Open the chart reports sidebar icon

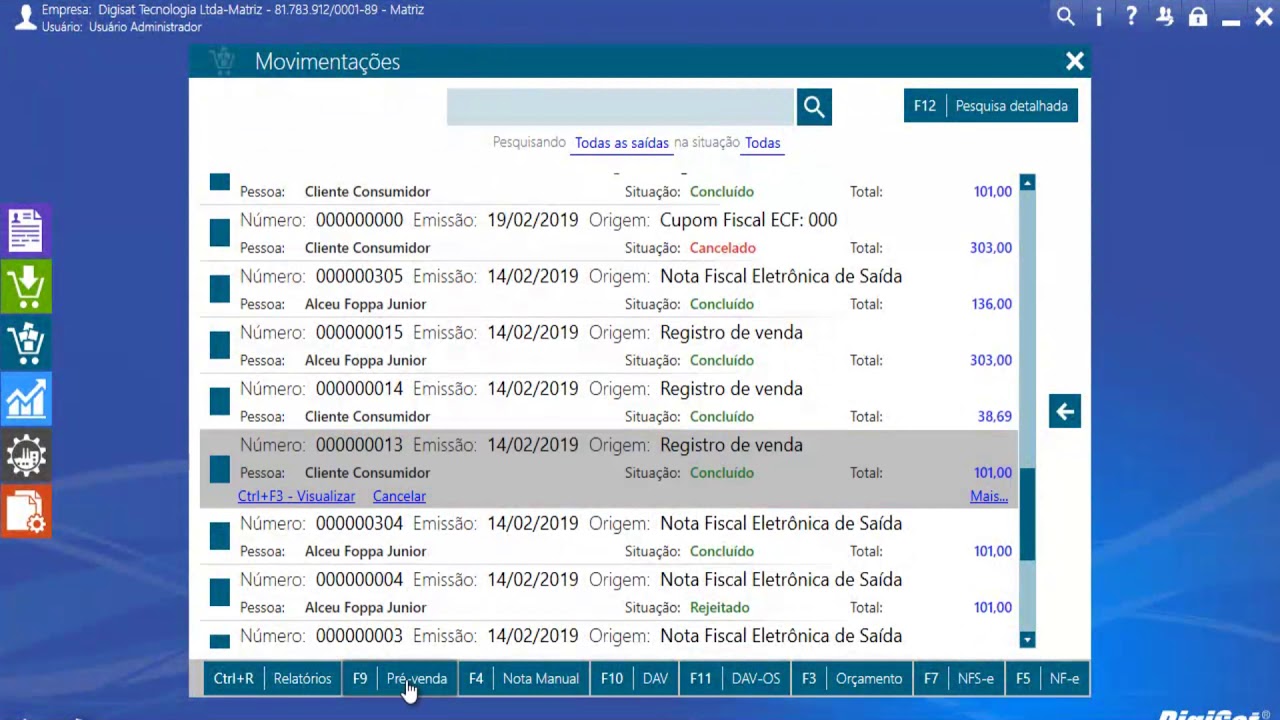tap(26, 399)
